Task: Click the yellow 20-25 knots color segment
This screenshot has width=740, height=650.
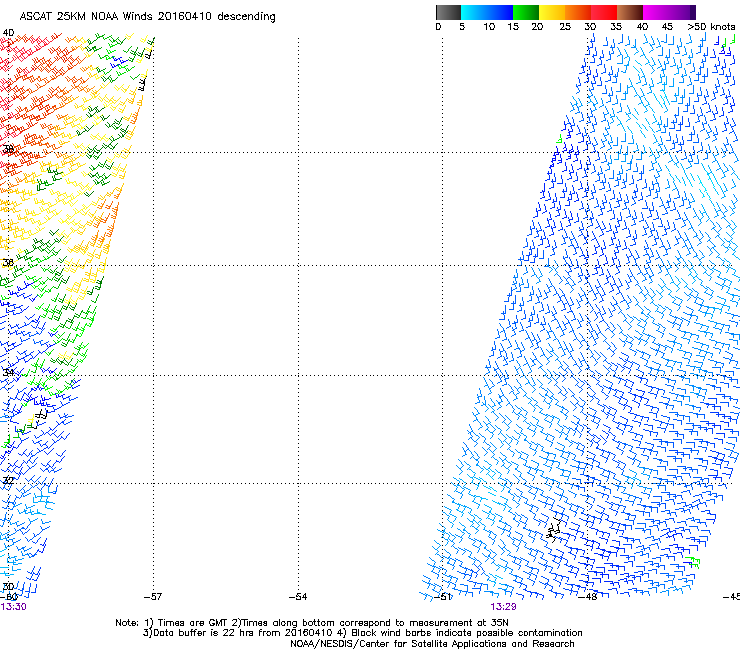Action: [x=552, y=12]
